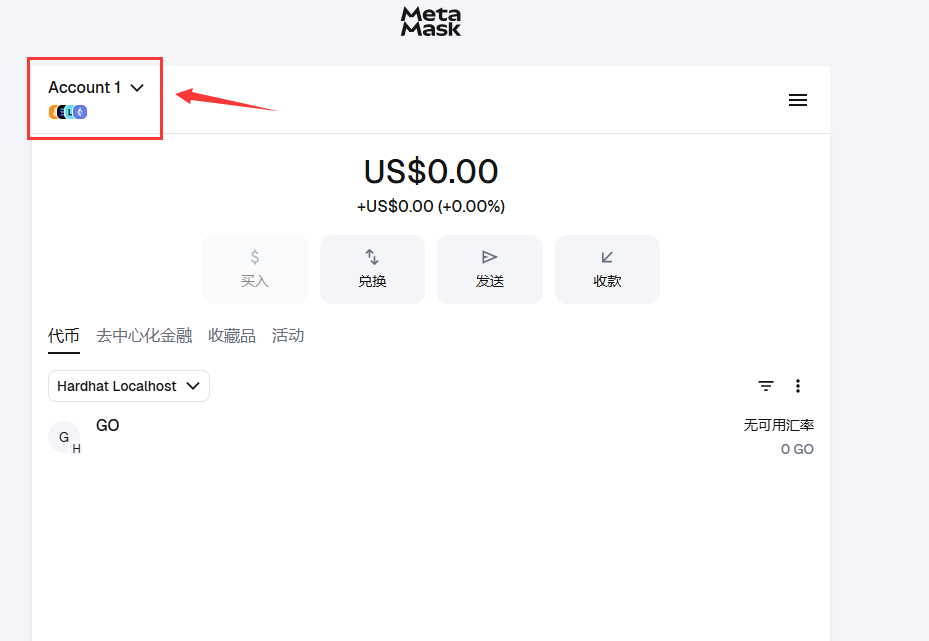
Task: Open the three-dot token options menu
Action: tap(797, 386)
